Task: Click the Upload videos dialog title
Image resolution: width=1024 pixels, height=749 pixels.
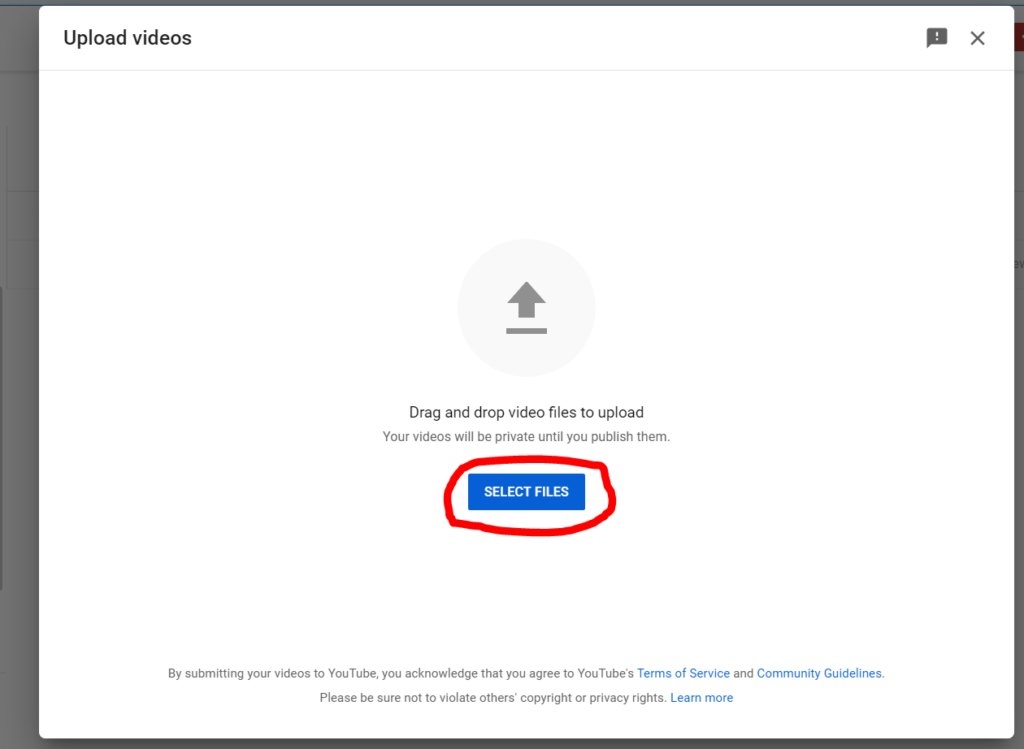Action: point(127,38)
